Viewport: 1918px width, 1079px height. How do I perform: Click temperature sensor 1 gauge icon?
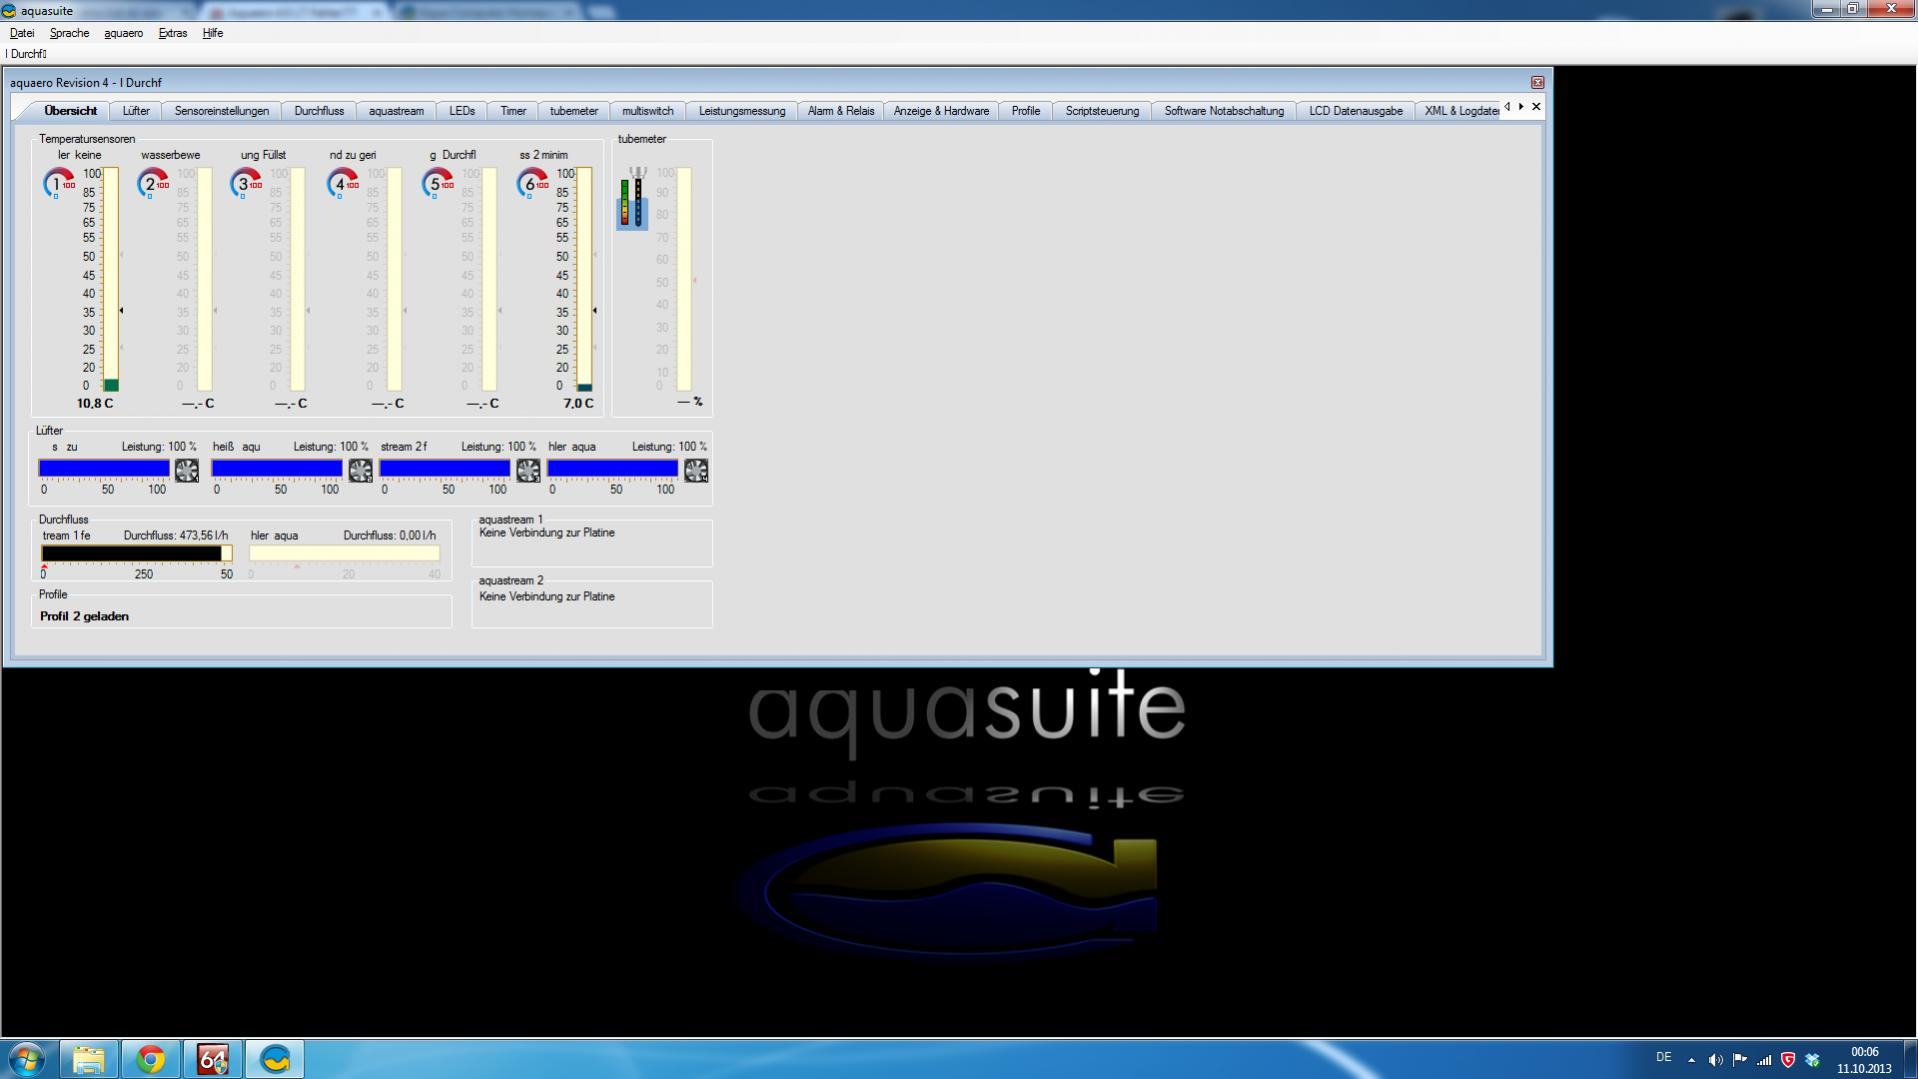59,183
